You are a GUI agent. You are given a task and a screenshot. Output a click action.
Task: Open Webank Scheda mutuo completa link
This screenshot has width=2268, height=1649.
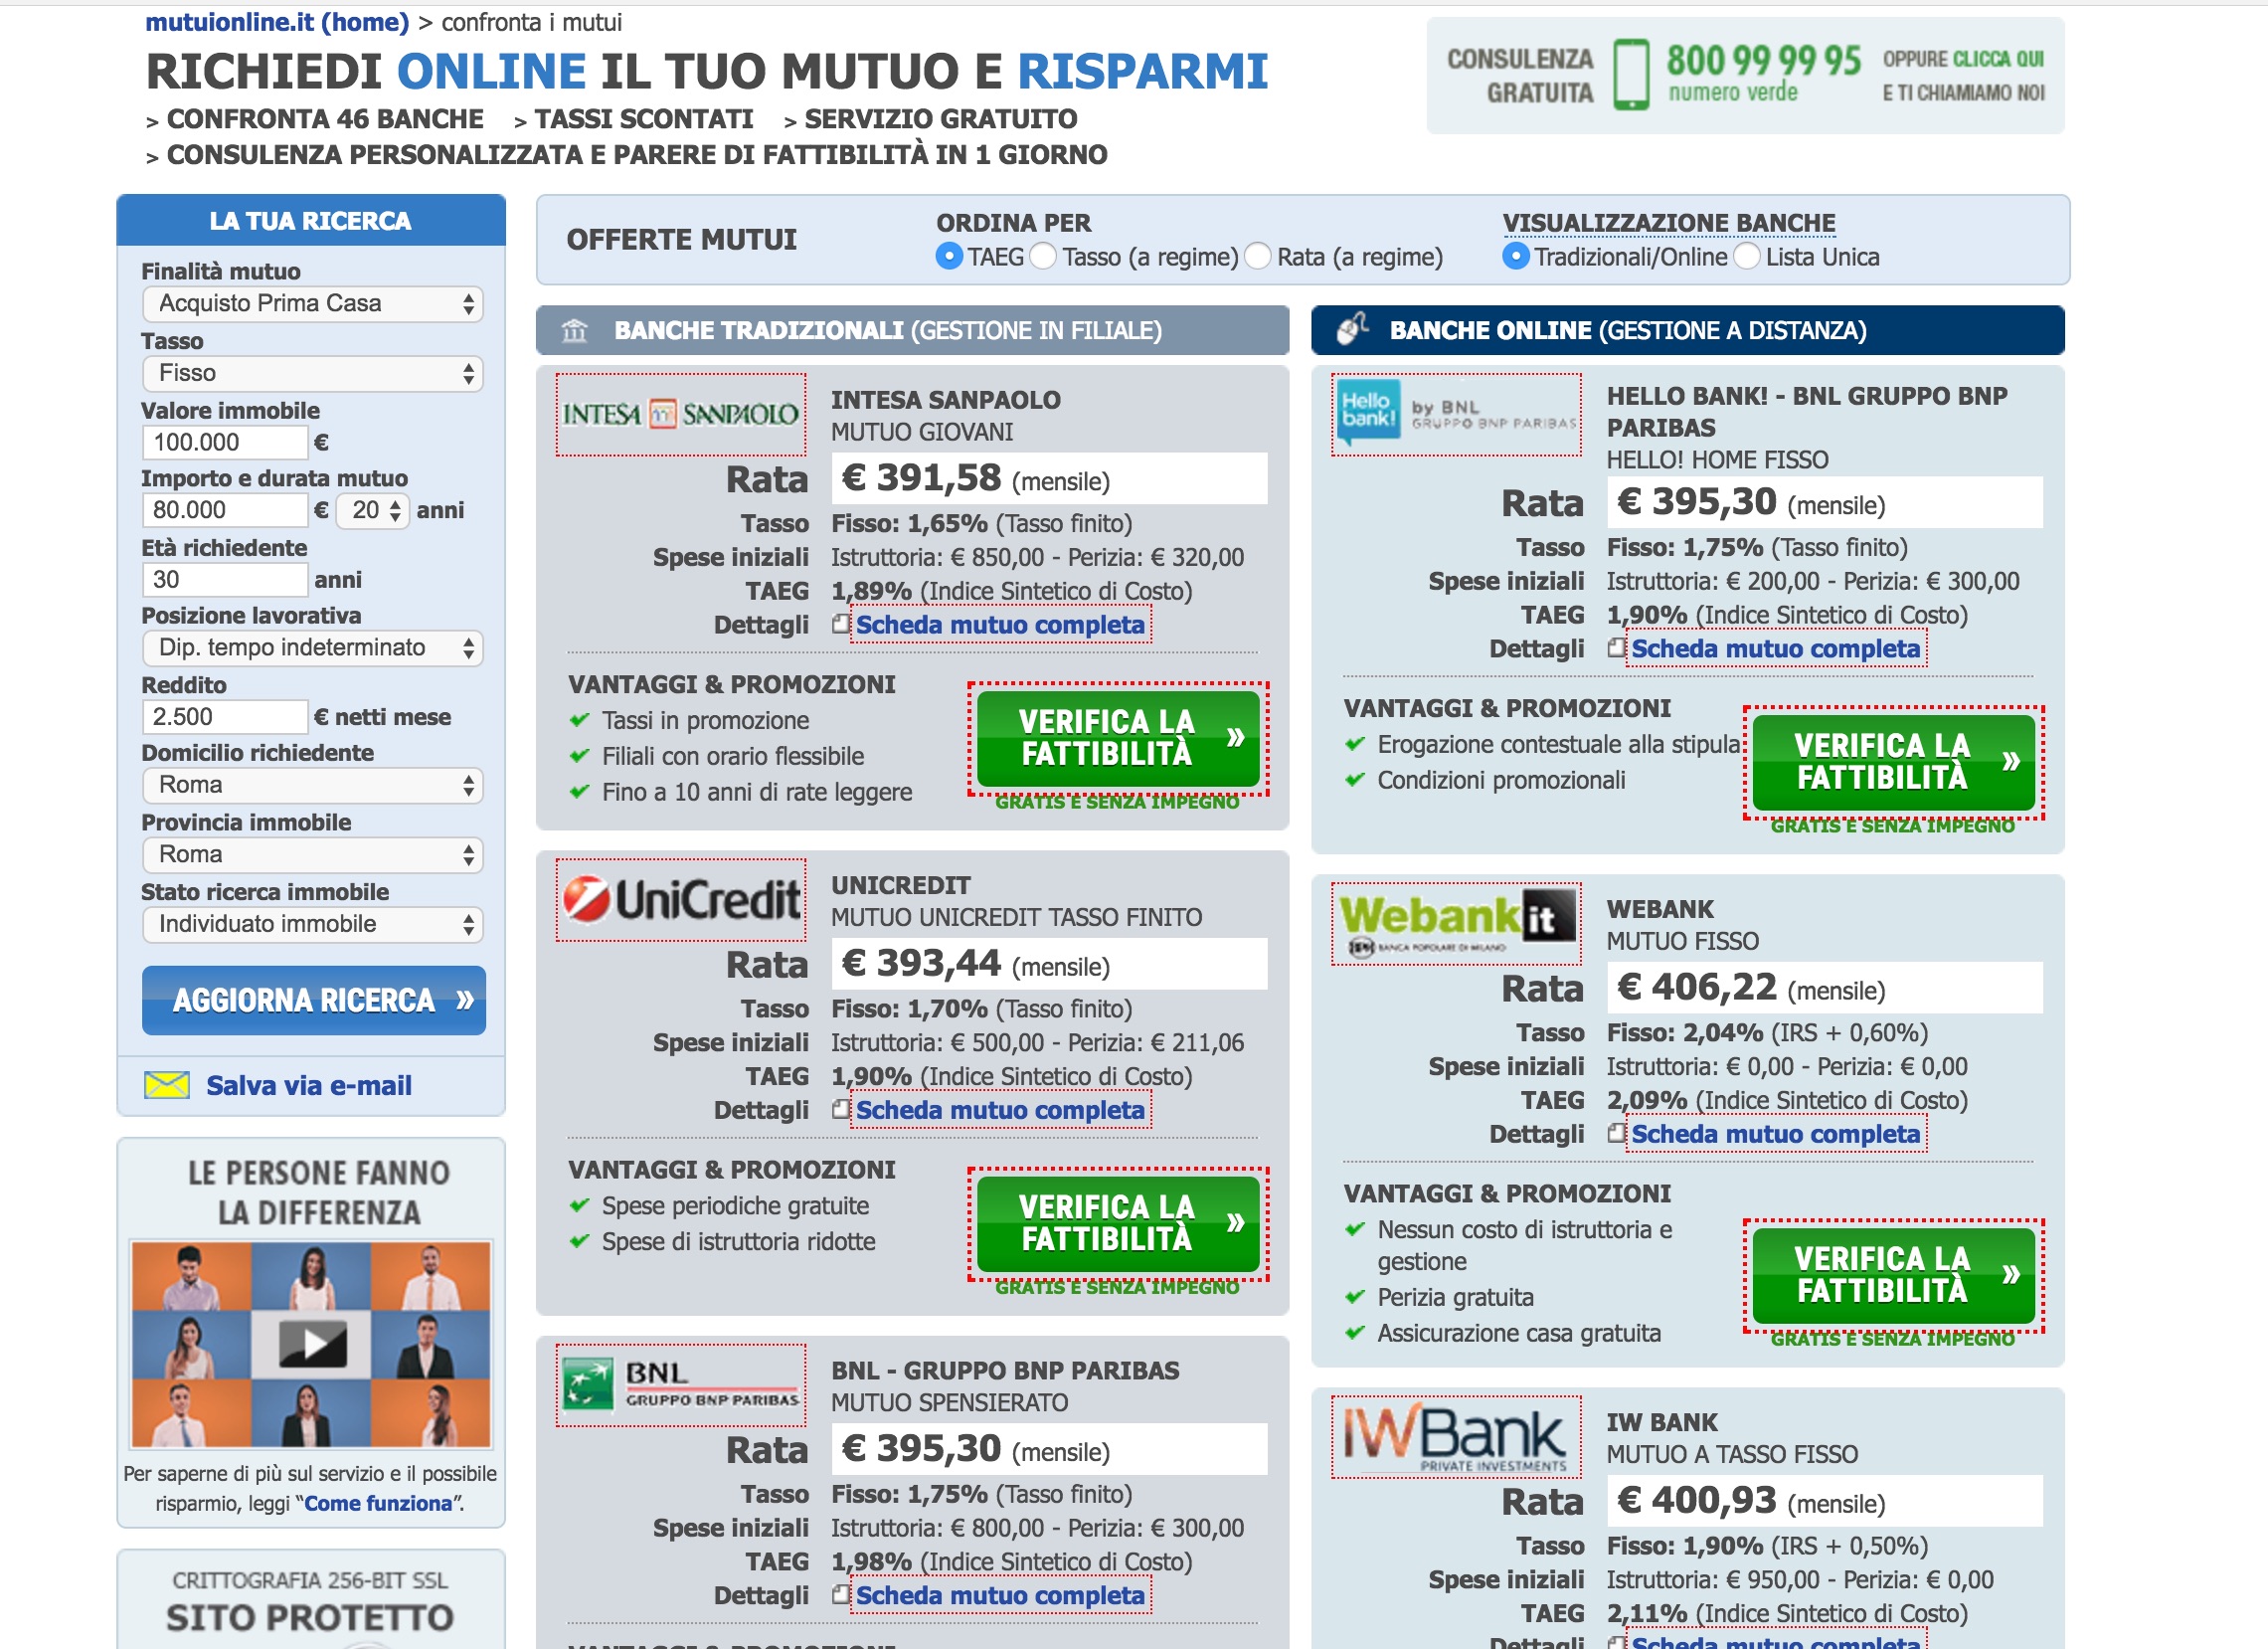pos(1776,1133)
